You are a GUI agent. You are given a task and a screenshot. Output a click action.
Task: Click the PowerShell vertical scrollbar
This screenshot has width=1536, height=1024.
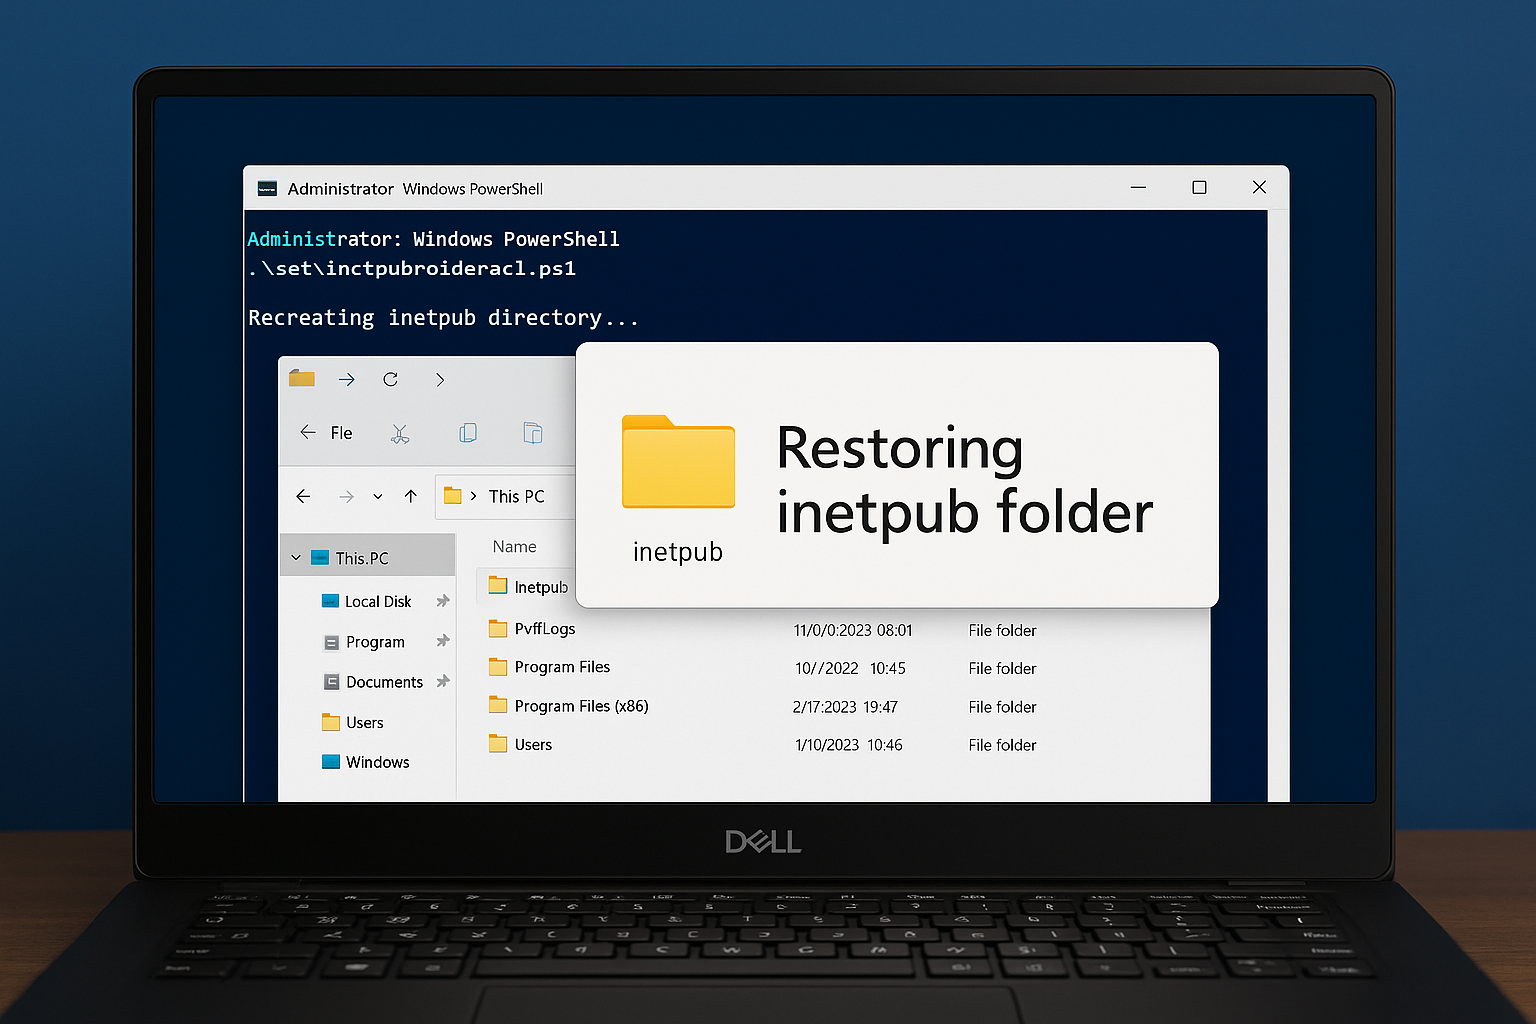pyautogui.click(x=1278, y=505)
